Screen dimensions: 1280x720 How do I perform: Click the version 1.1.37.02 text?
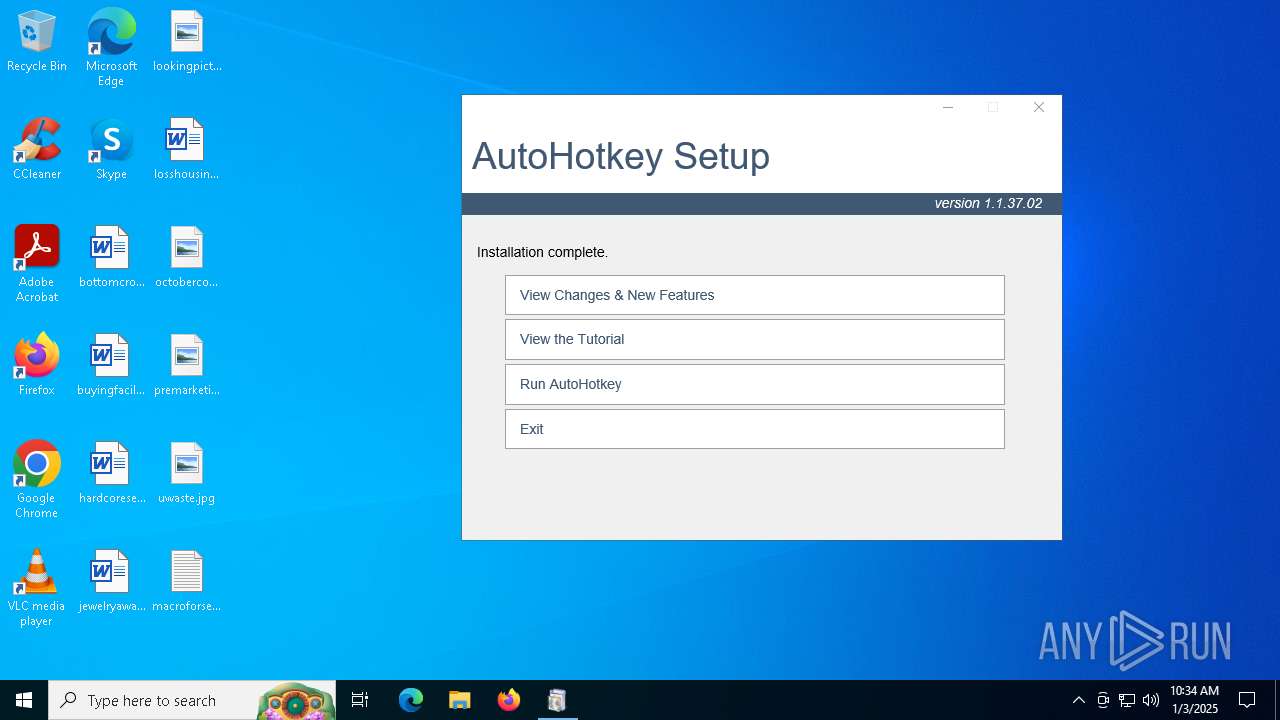[x=988, y=203]
